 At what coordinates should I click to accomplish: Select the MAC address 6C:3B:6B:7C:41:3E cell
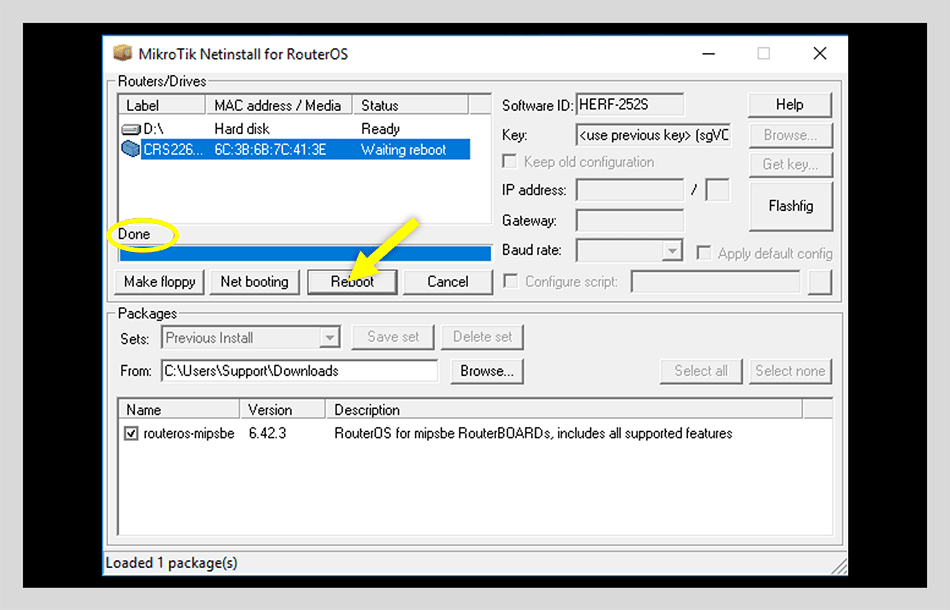click(270, 150)
